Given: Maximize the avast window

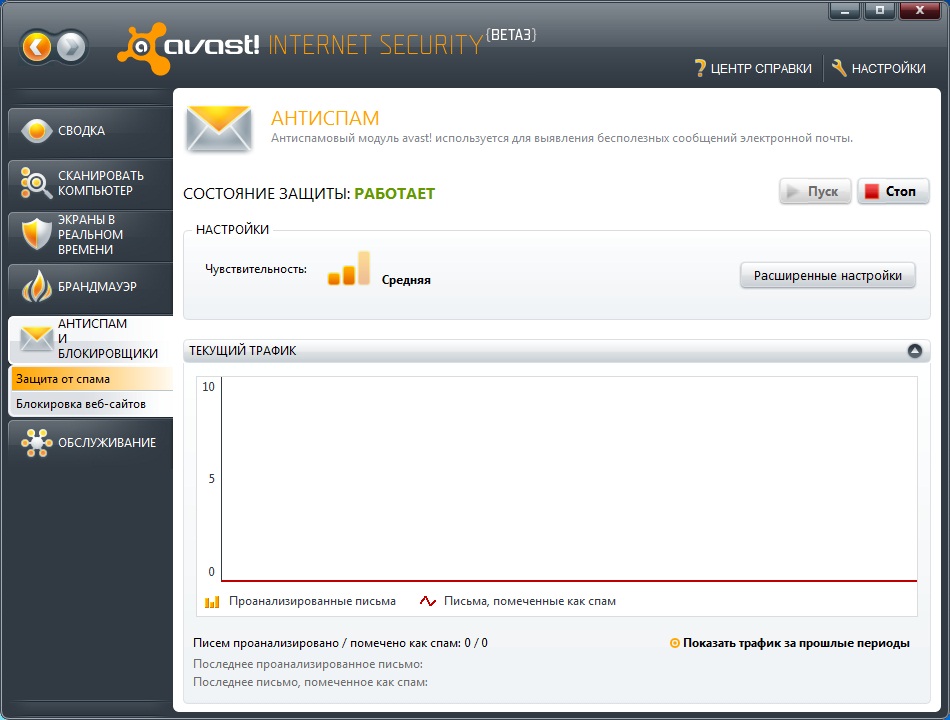Looking at the screenshot, I should (x=880, y=11).
